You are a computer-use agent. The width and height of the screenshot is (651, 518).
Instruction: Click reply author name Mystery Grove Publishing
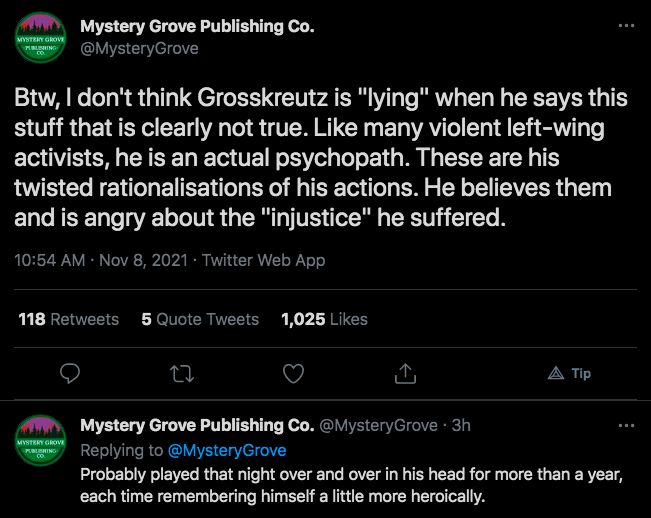(196, 426)
